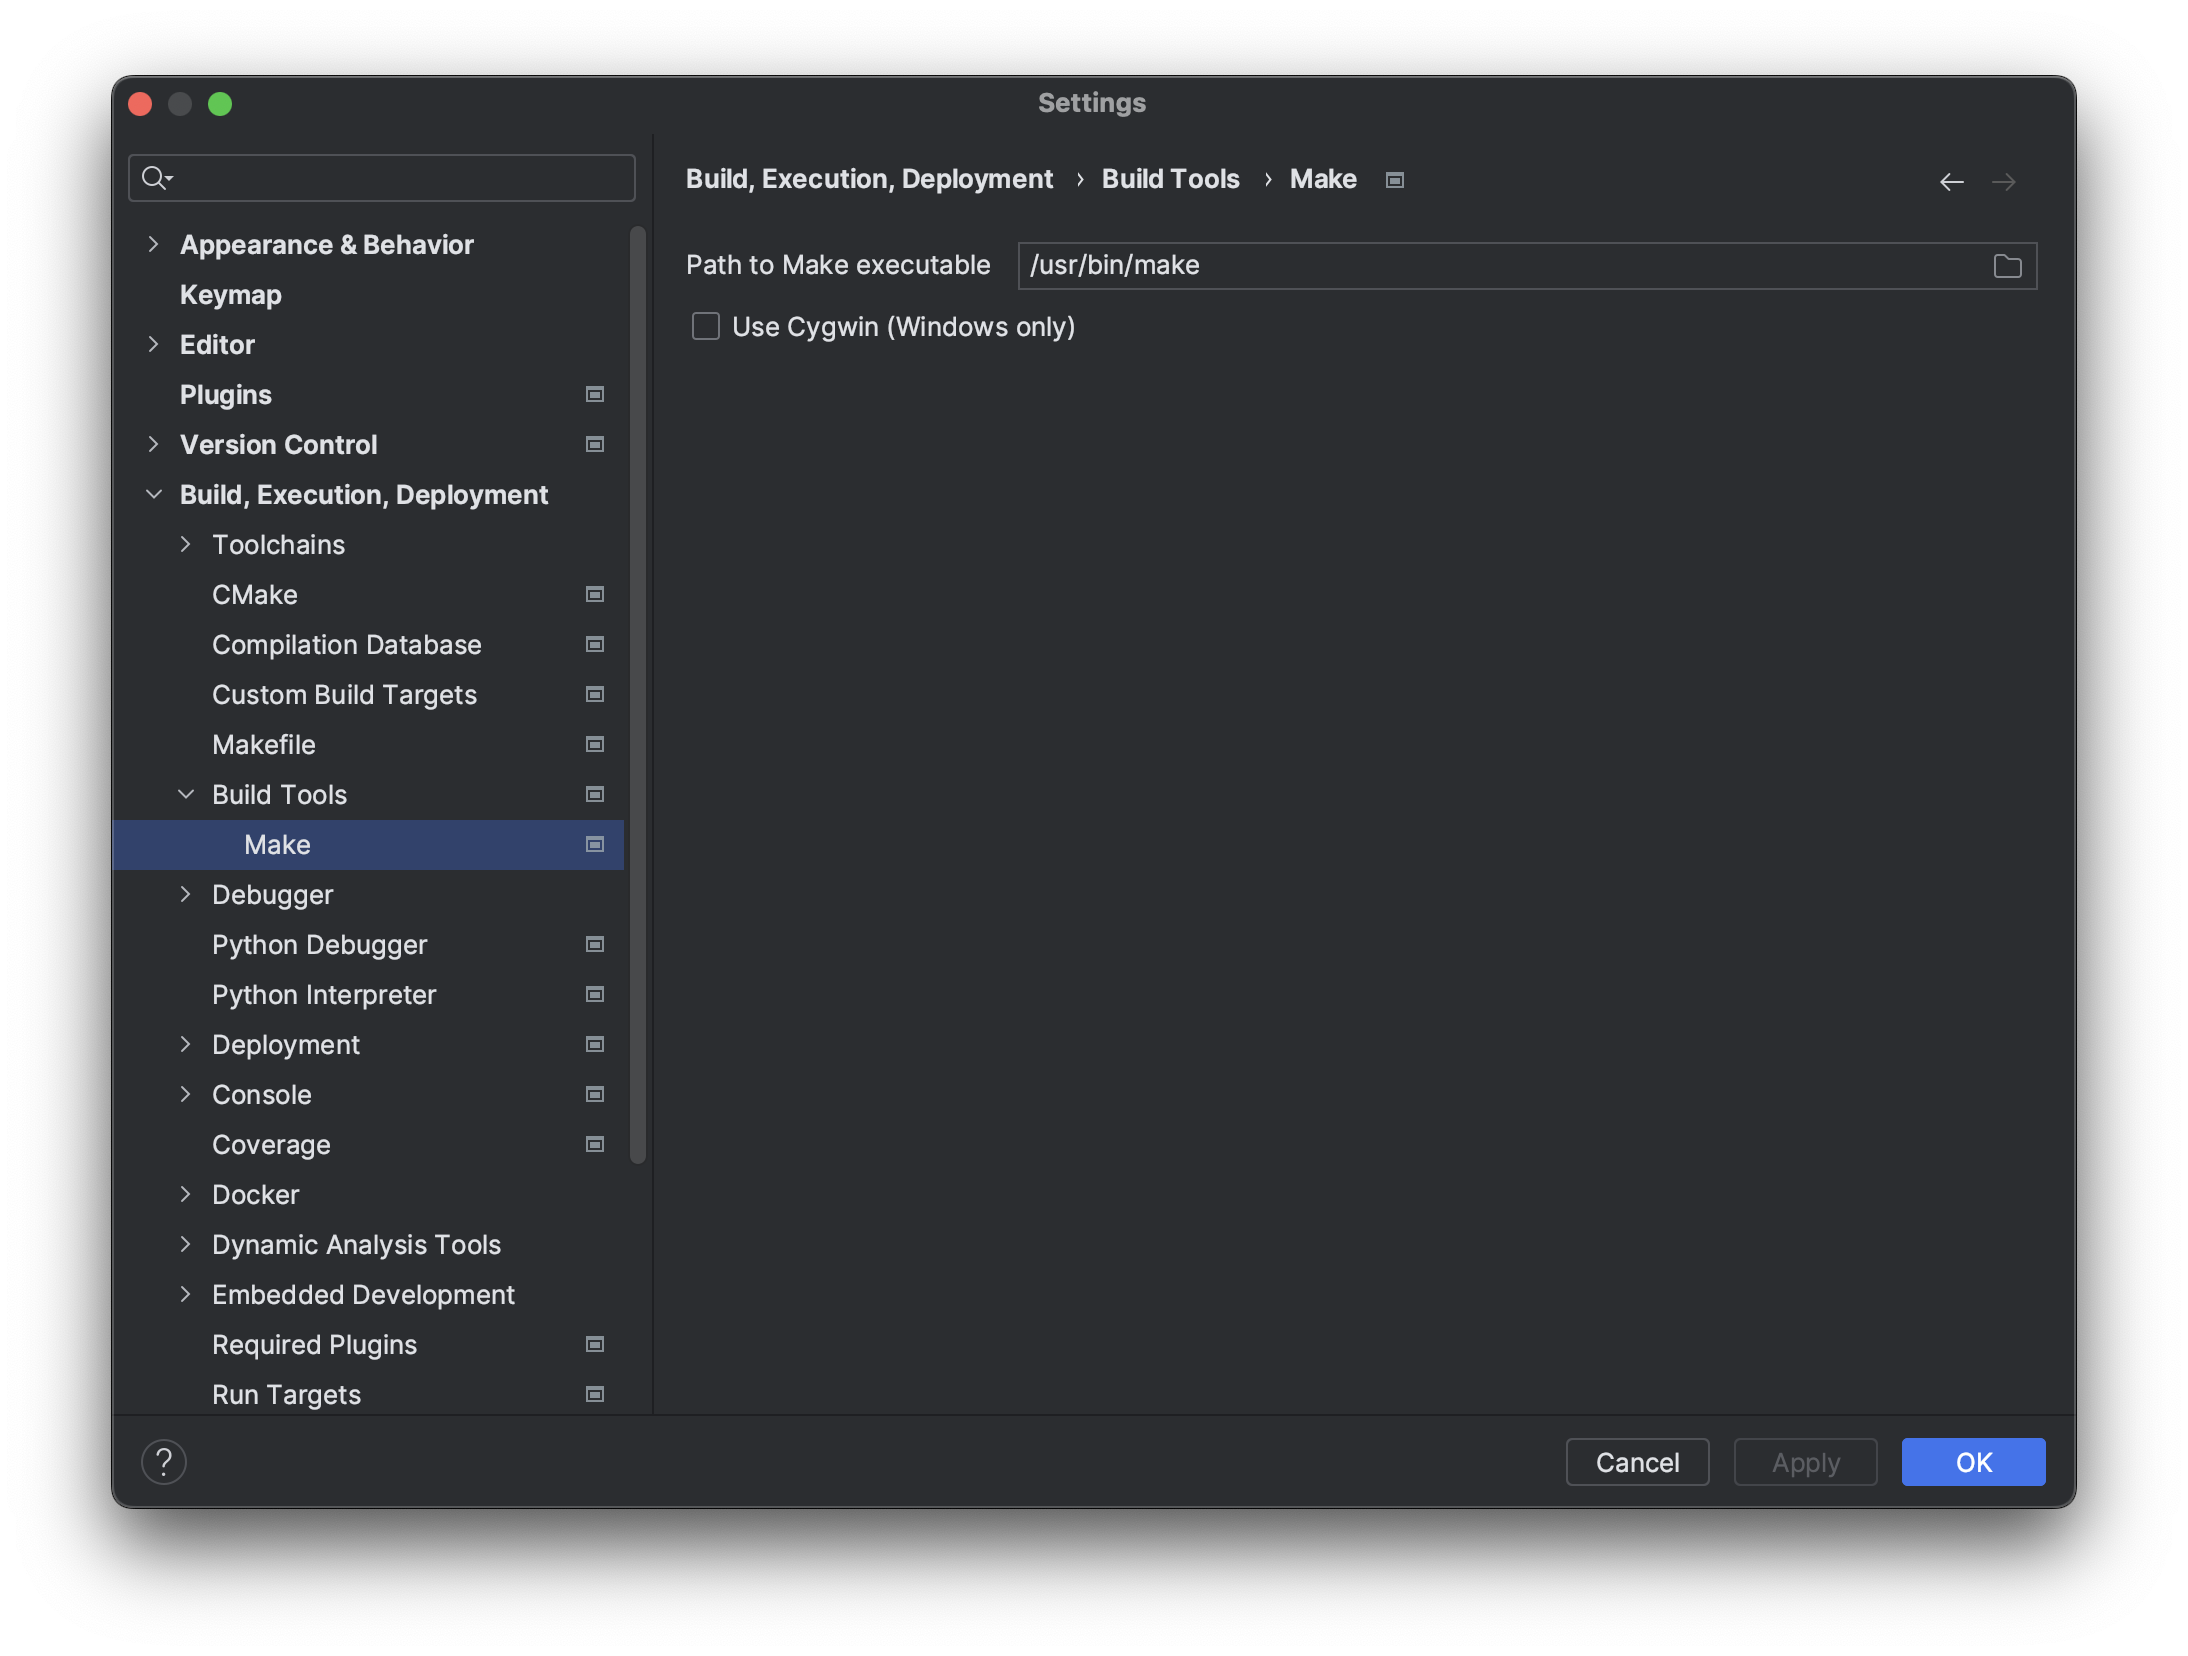Click the Cancel button
The width and height of the screenshot is (2188, 1656).
(1636, 1462)
